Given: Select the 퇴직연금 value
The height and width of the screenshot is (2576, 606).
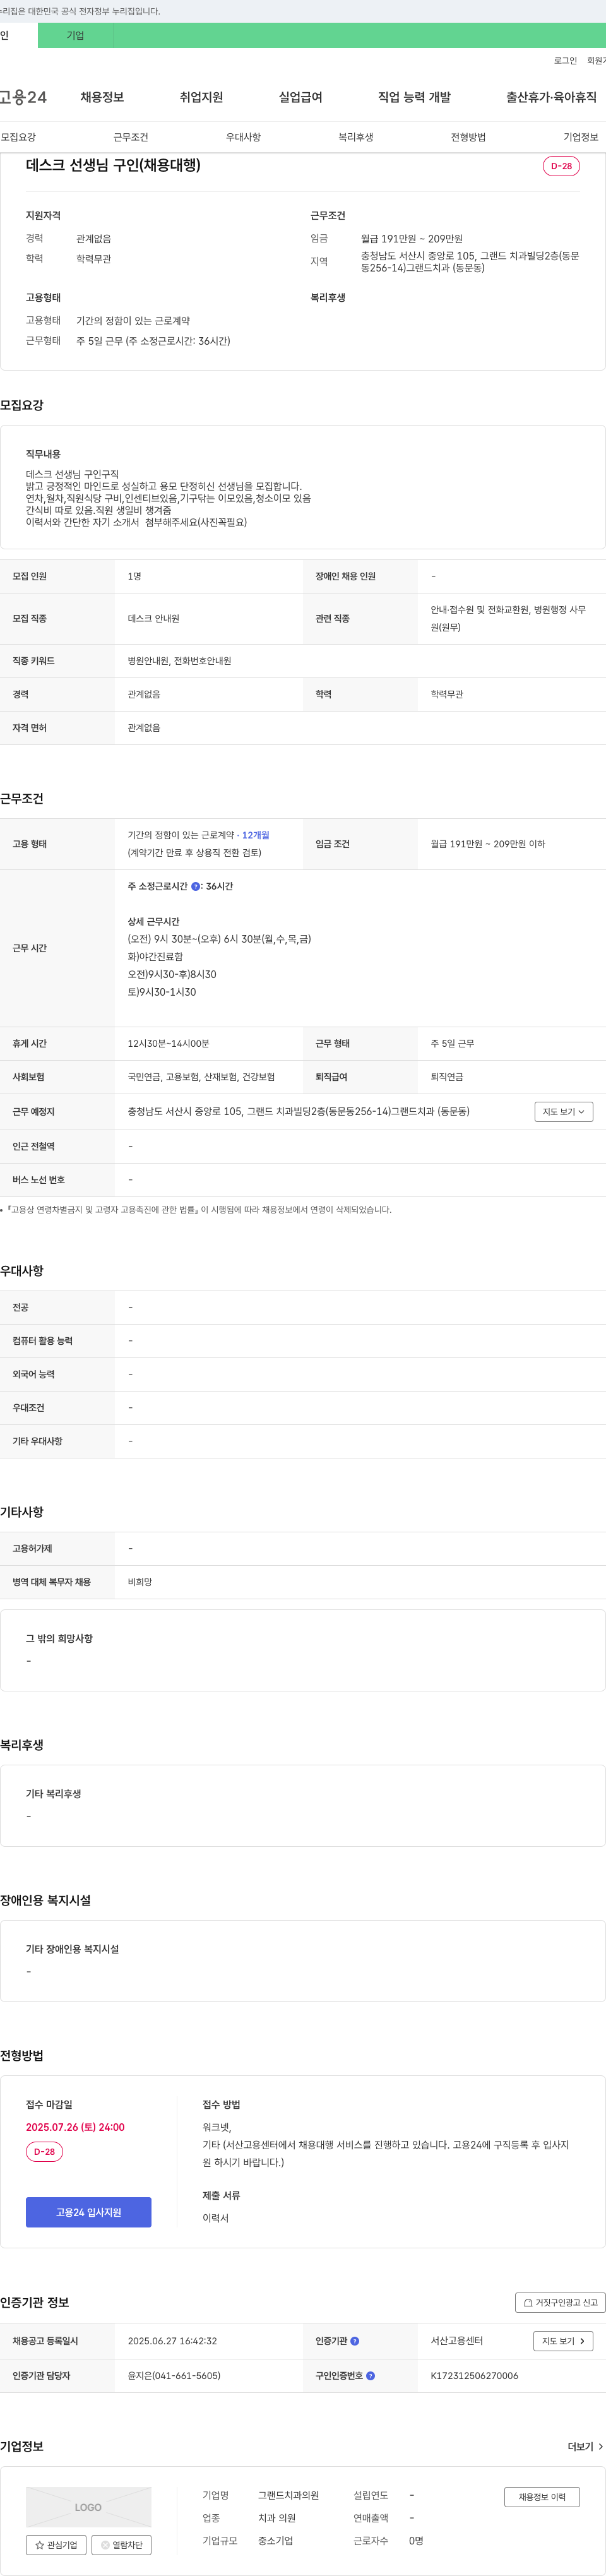Looking at the screenshot, I should pyautogui.click(x=447, y=1077).
